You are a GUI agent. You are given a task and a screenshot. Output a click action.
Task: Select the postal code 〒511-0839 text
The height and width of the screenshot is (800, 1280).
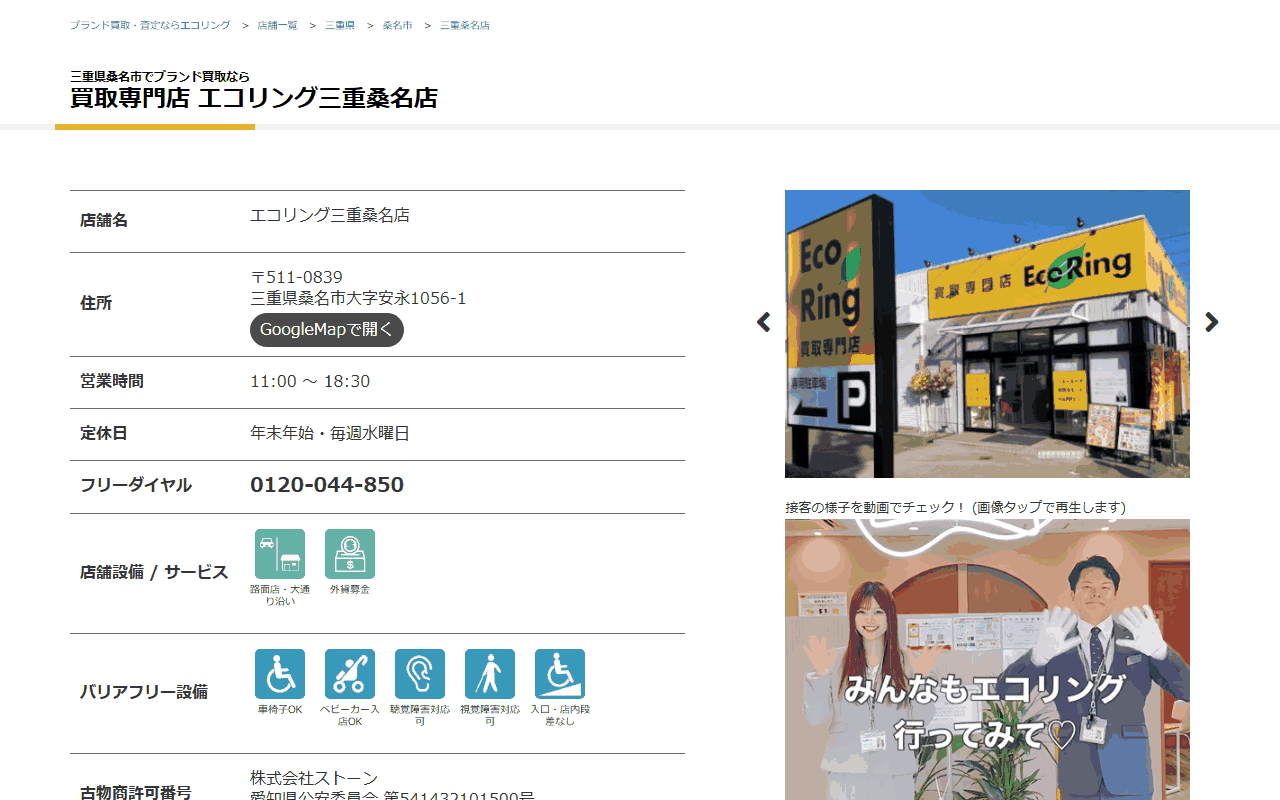(x=296, y=277)
